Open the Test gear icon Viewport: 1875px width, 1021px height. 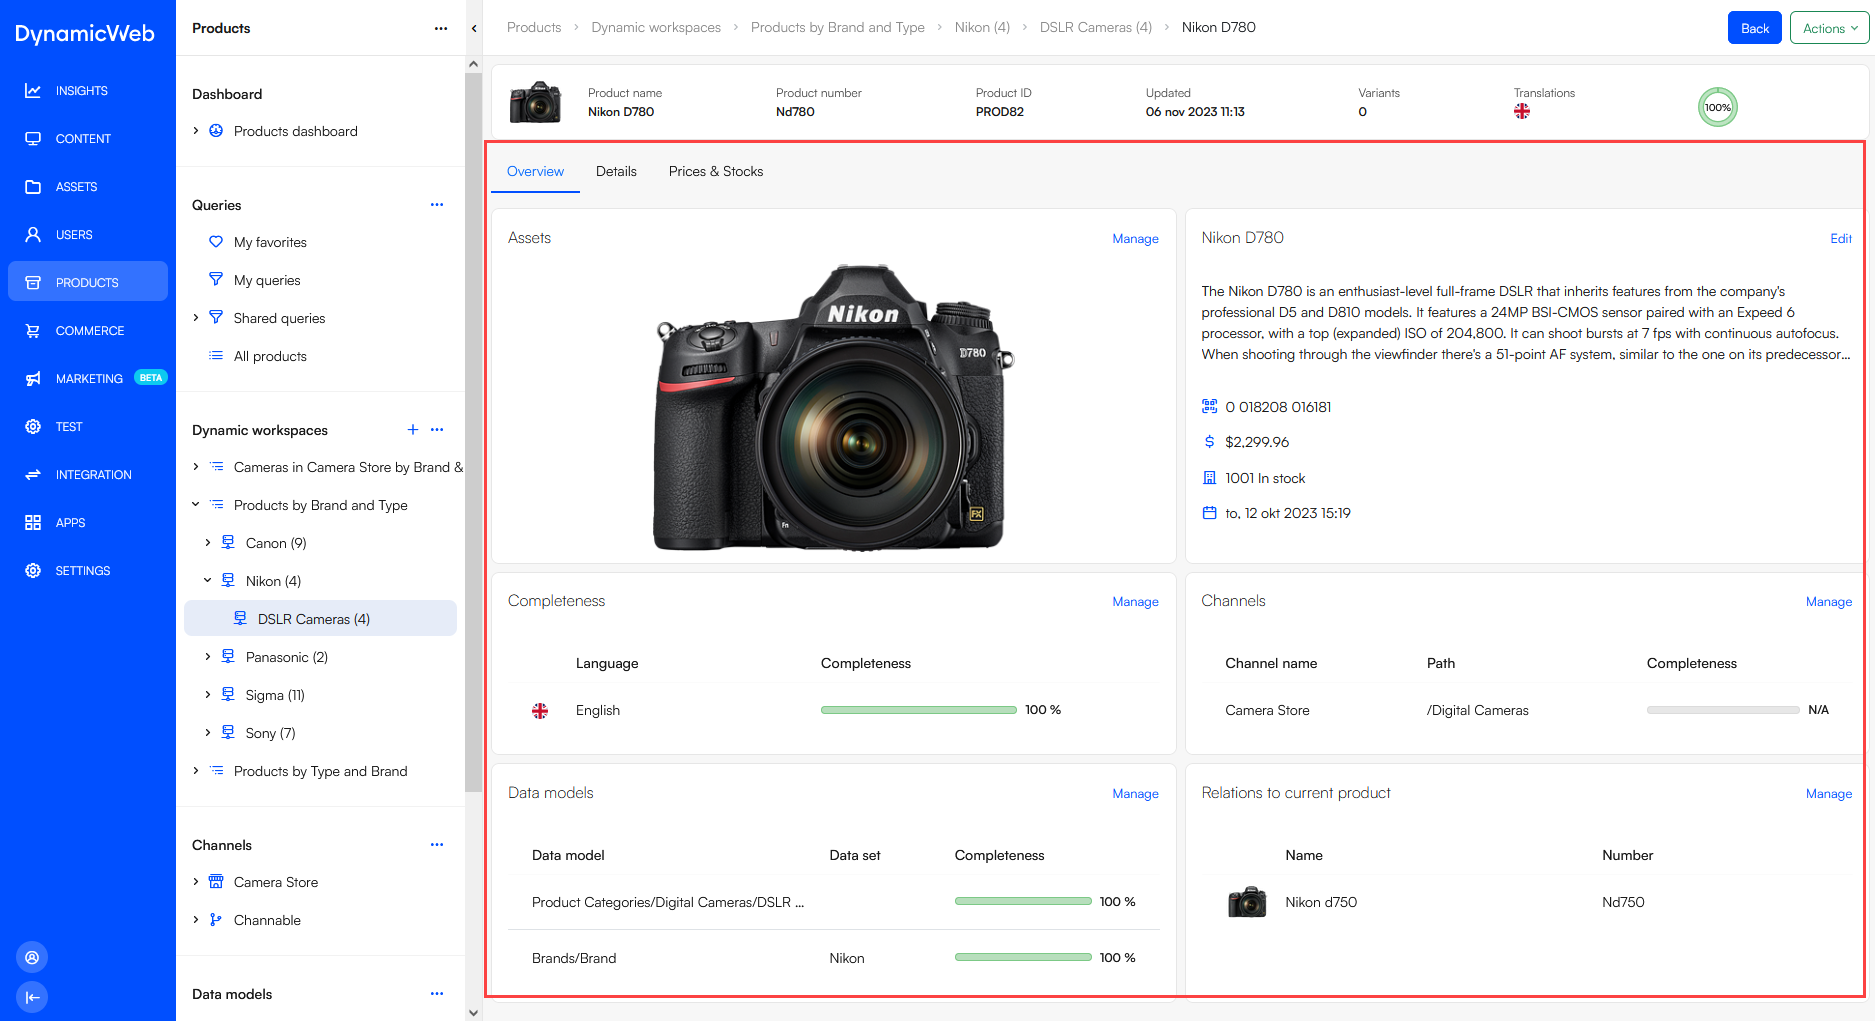tap(33, 427)
